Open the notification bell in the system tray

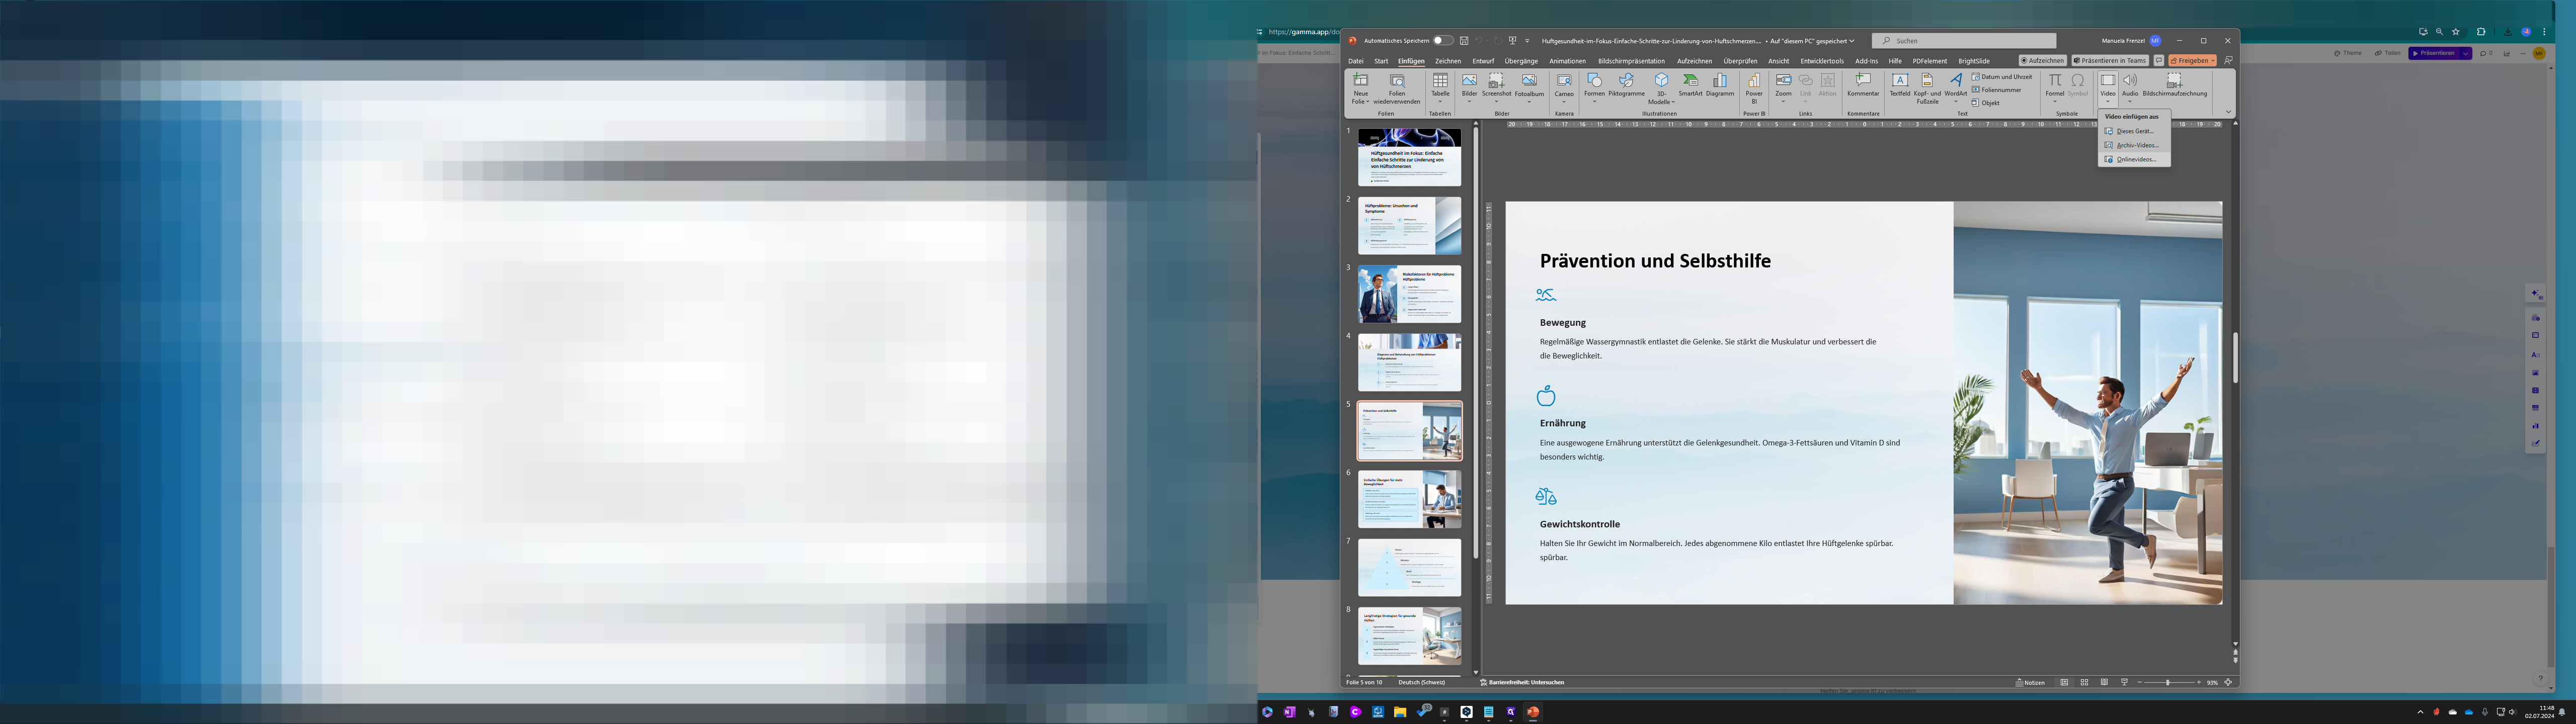click(2562, 712)
